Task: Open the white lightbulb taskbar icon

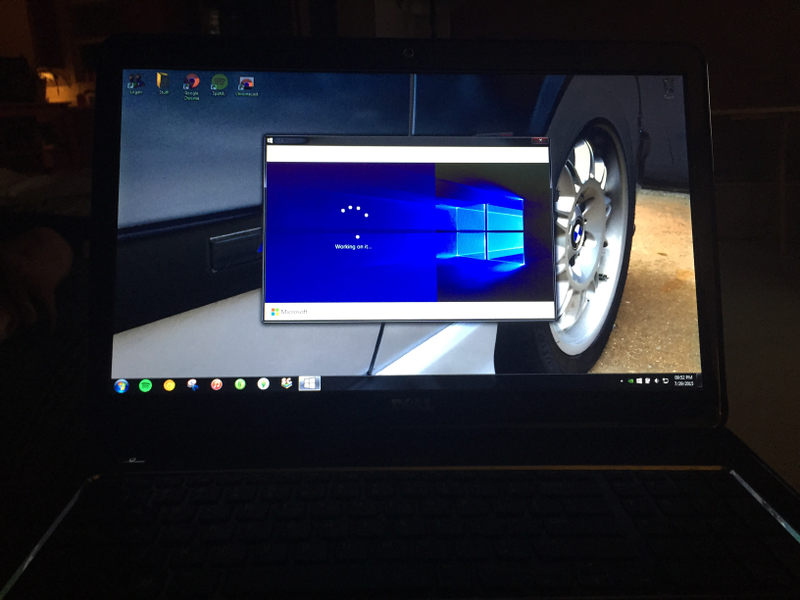Action: point(263,384)
